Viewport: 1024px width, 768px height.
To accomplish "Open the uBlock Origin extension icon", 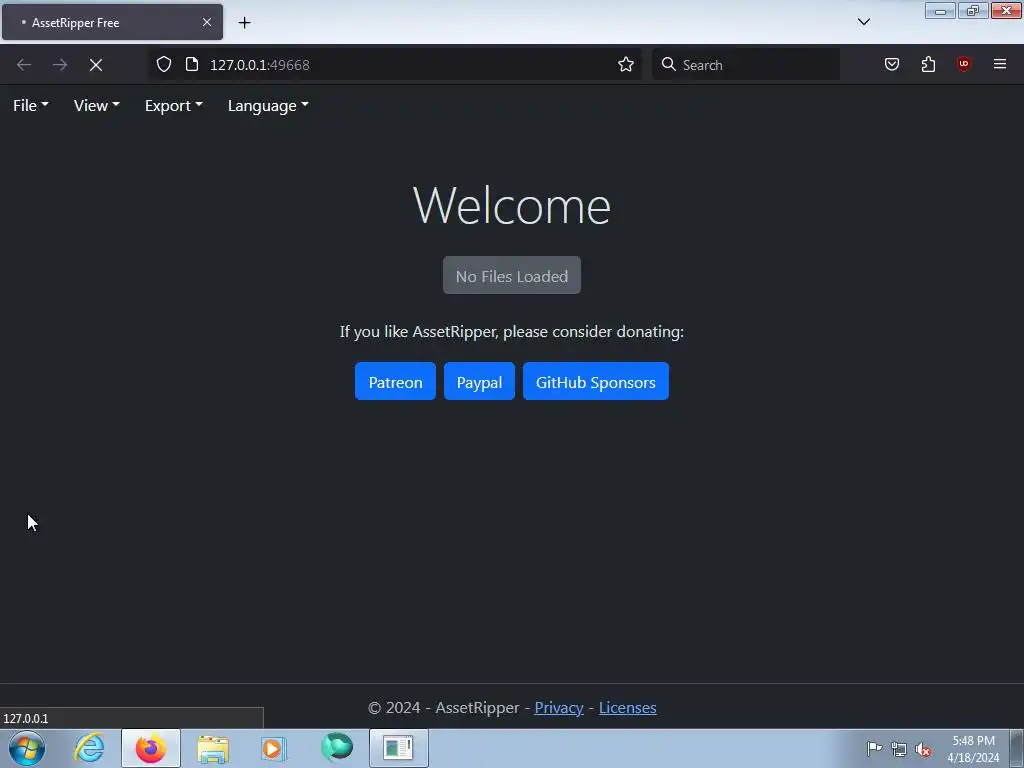I will [964, 65].
